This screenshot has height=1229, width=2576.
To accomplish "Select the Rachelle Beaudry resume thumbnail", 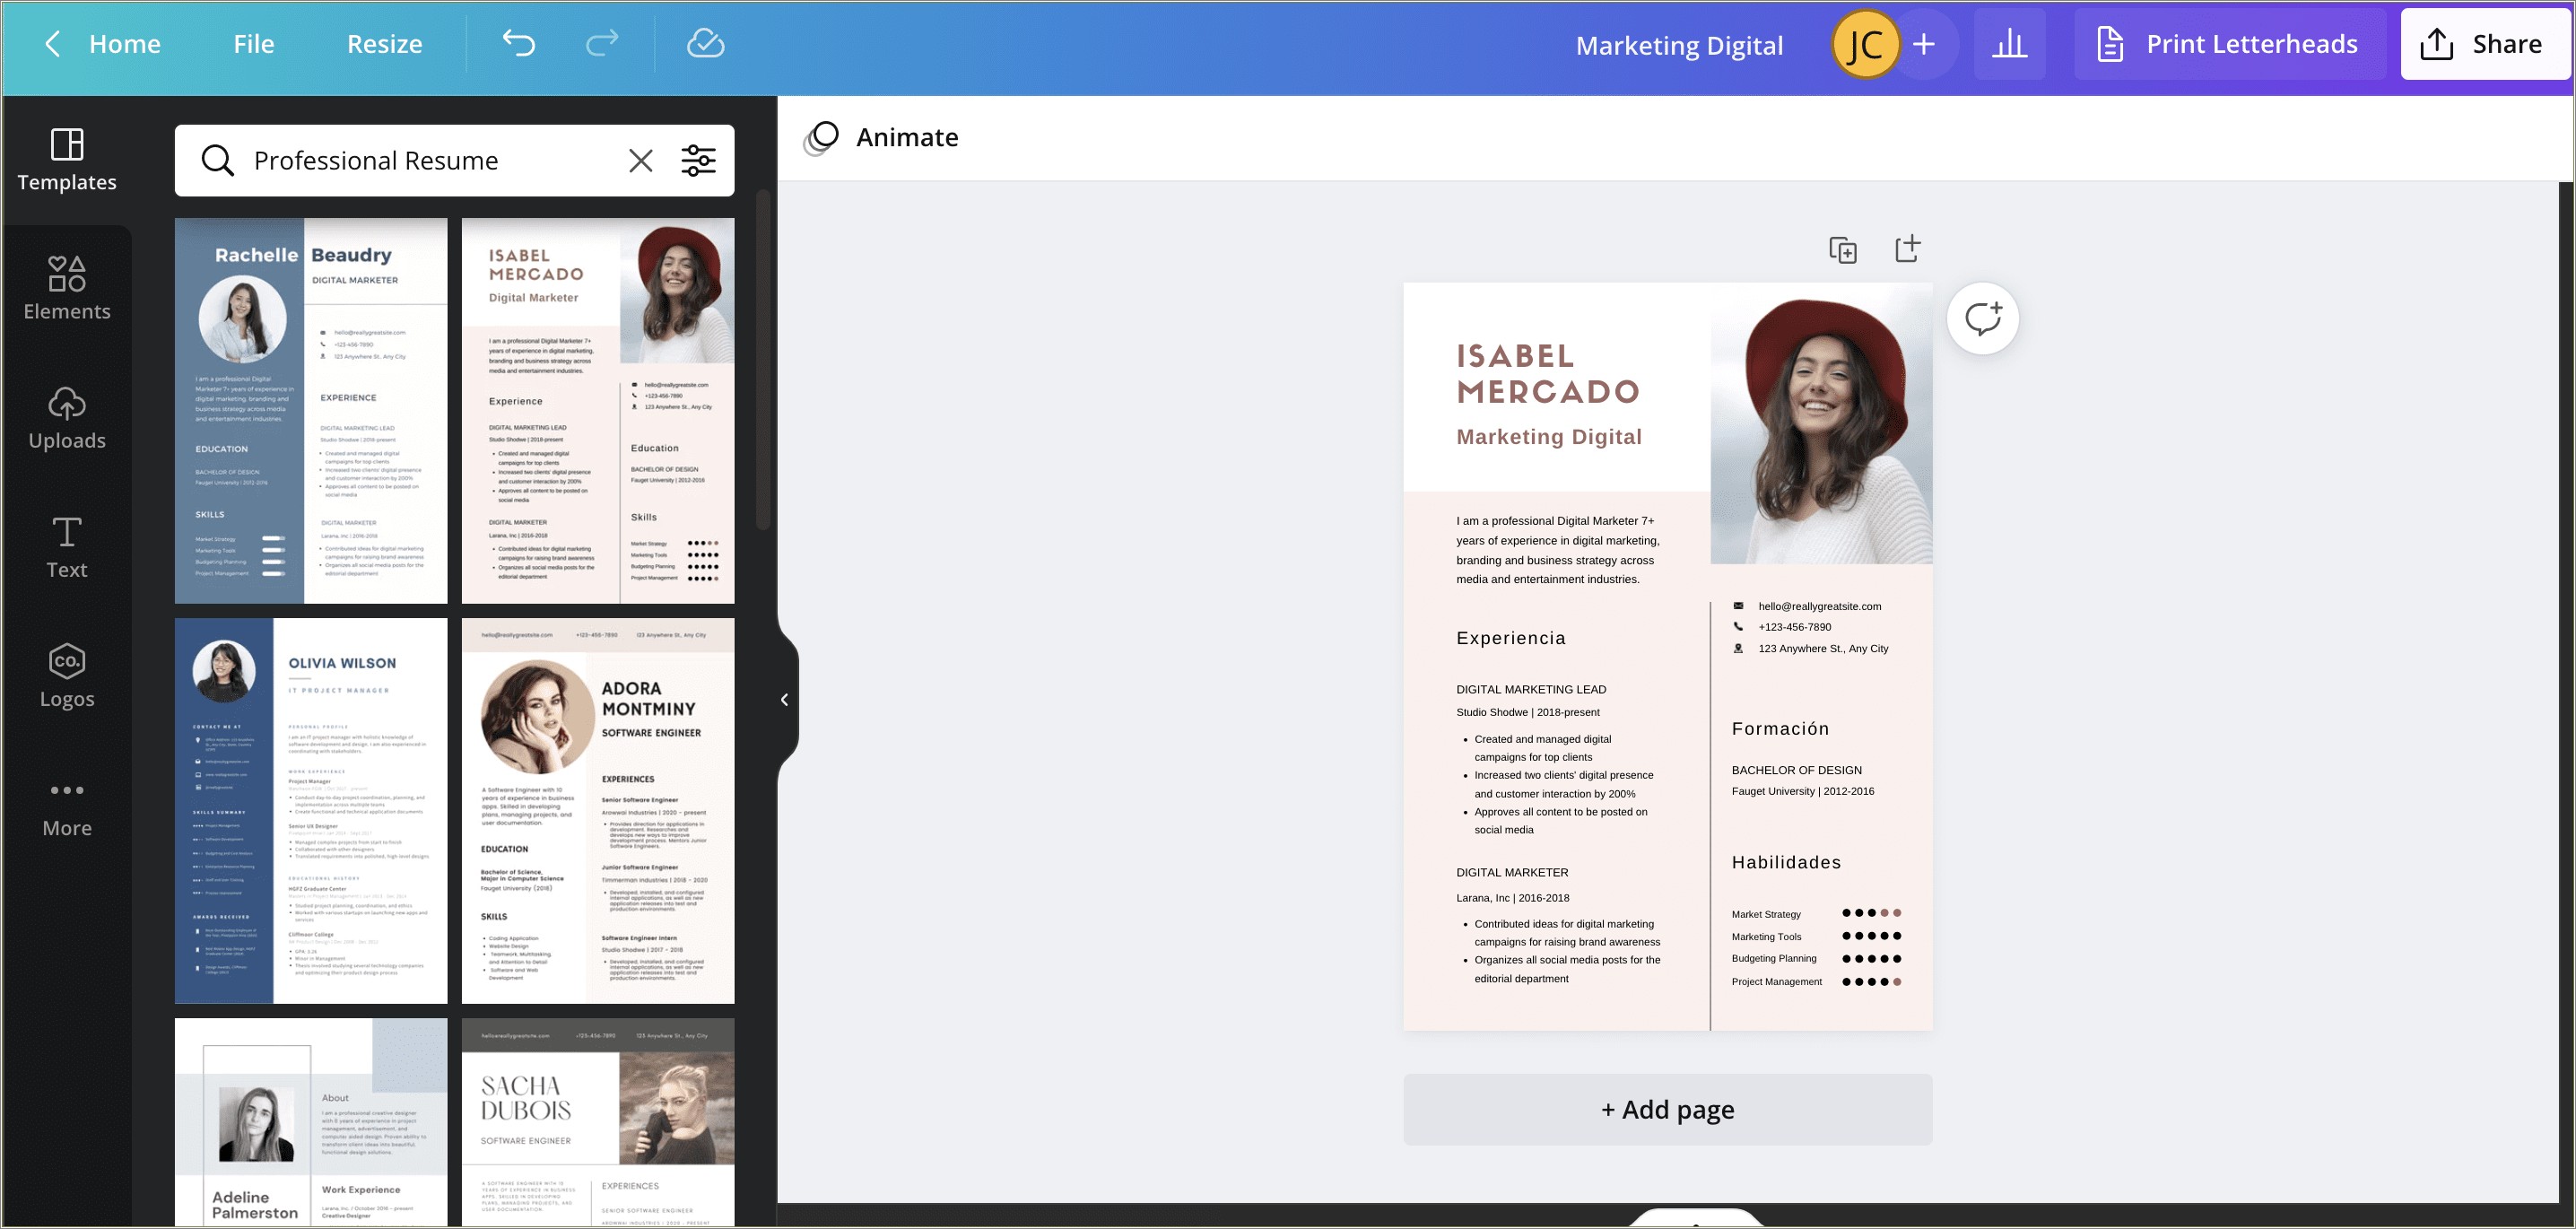I will tap(310, 409).
